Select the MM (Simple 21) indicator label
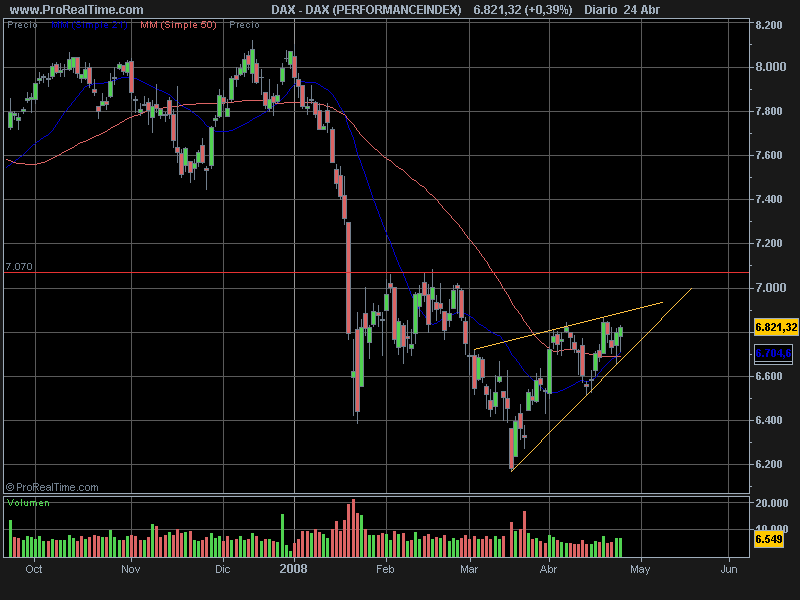This screenshot has width=800, height=600. (89, 24)
